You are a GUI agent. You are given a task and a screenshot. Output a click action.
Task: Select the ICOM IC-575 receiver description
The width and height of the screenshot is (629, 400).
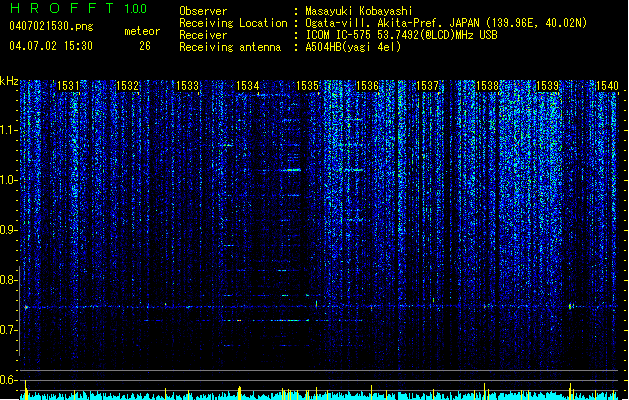(x=401, y=35)
